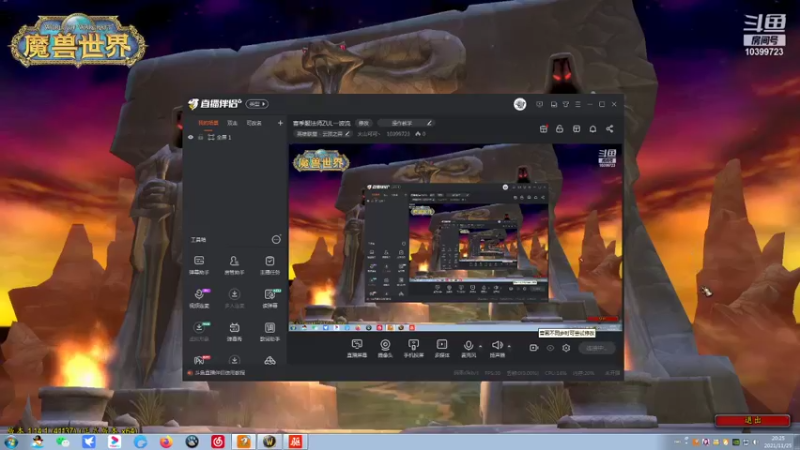Open the title bar inbox icon
The width and height of the screenshot is (800, 450).
[554, 104]
